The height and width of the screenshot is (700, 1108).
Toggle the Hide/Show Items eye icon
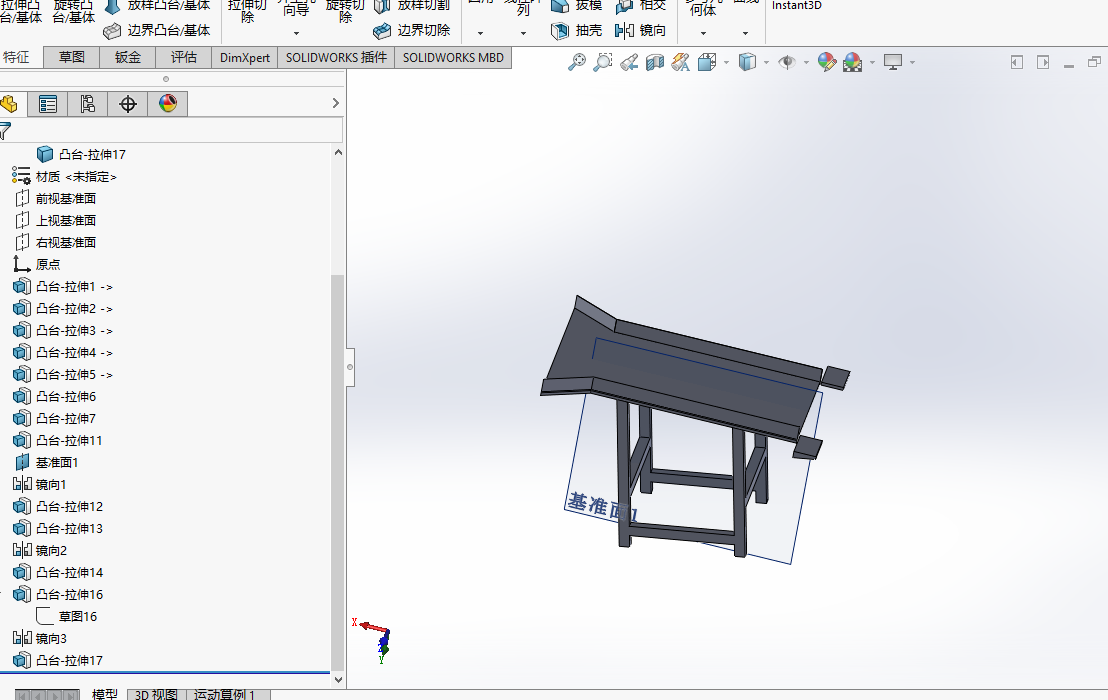[787, 62]
